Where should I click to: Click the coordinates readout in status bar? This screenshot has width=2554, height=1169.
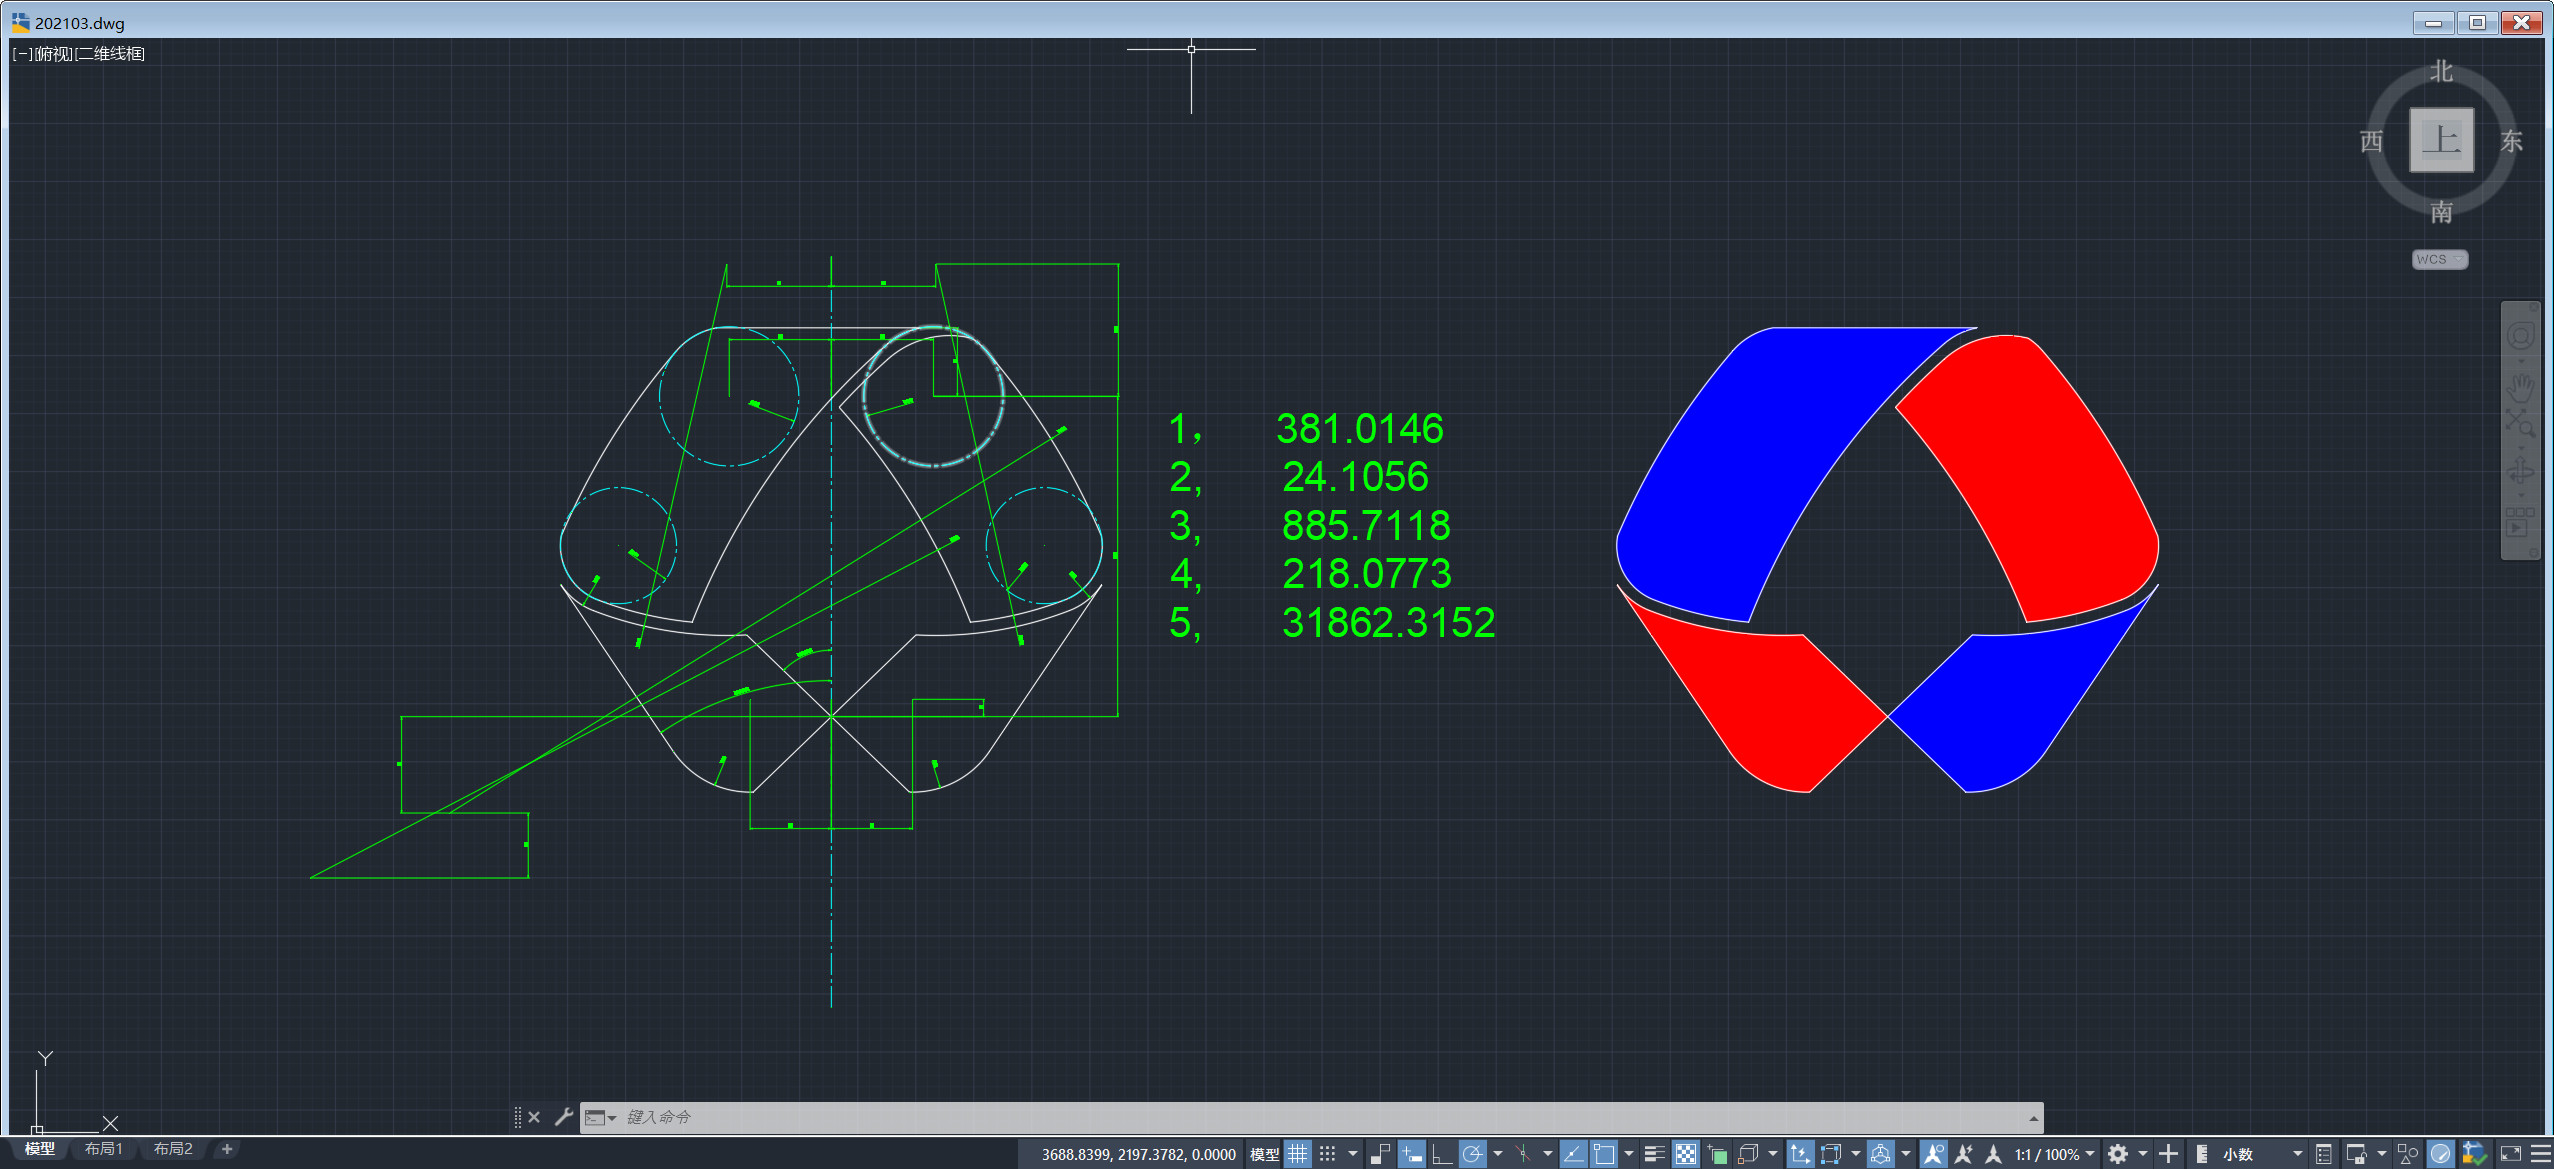click(x=1138, y=1154)
